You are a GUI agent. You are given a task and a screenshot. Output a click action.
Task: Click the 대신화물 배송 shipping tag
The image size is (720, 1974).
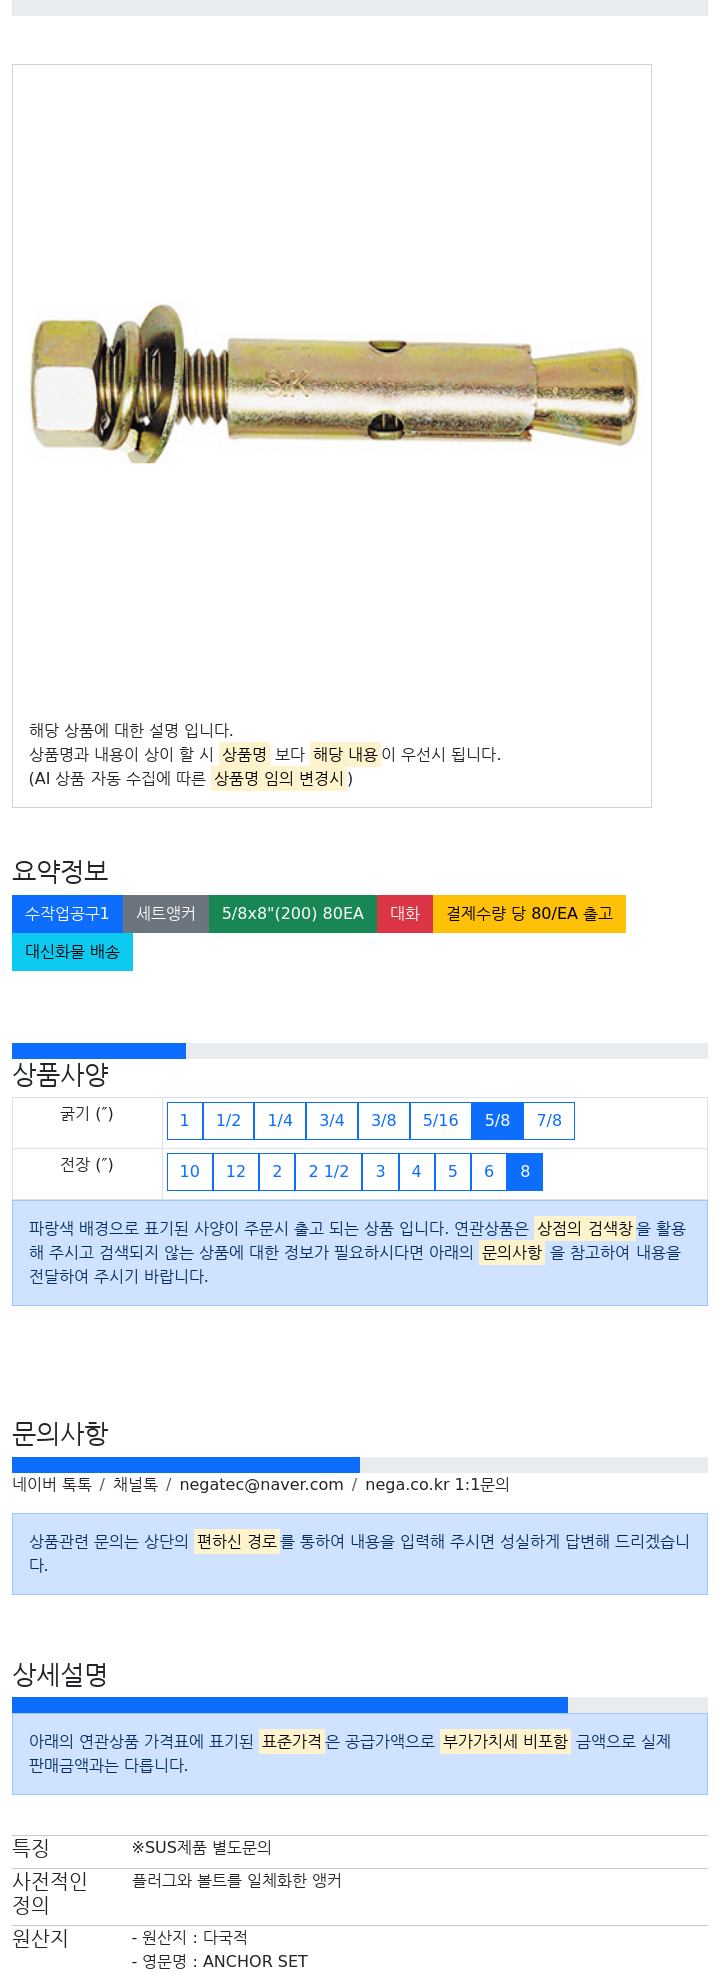[72, 952]
